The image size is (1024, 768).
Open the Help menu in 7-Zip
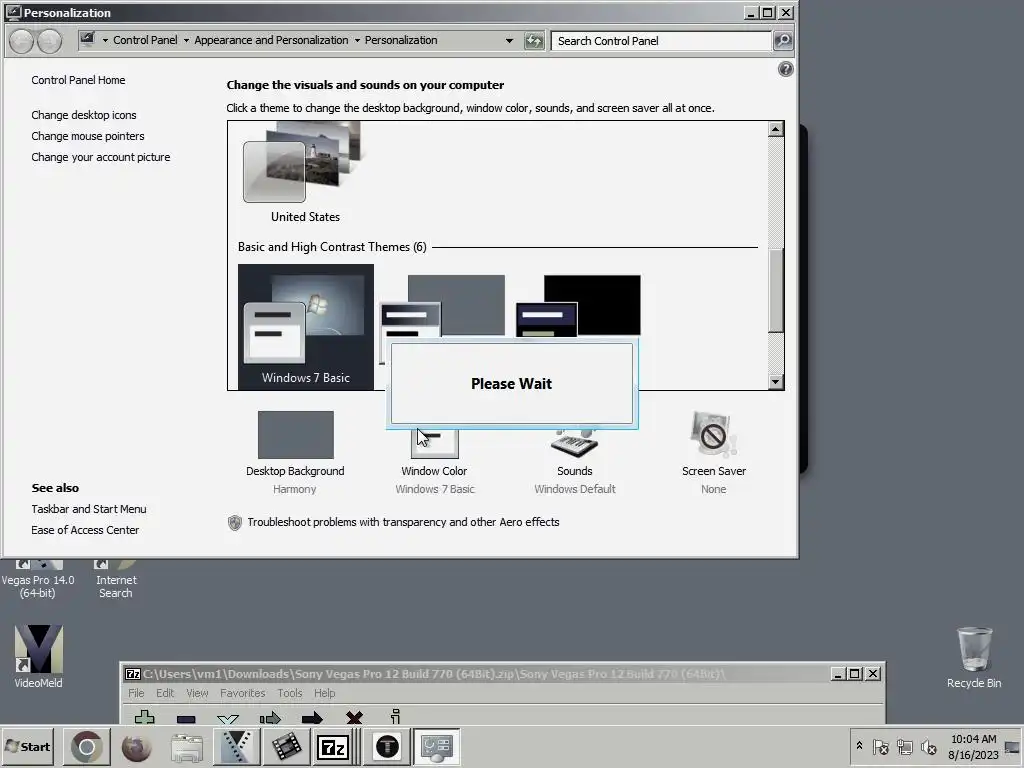pos(324,693)
